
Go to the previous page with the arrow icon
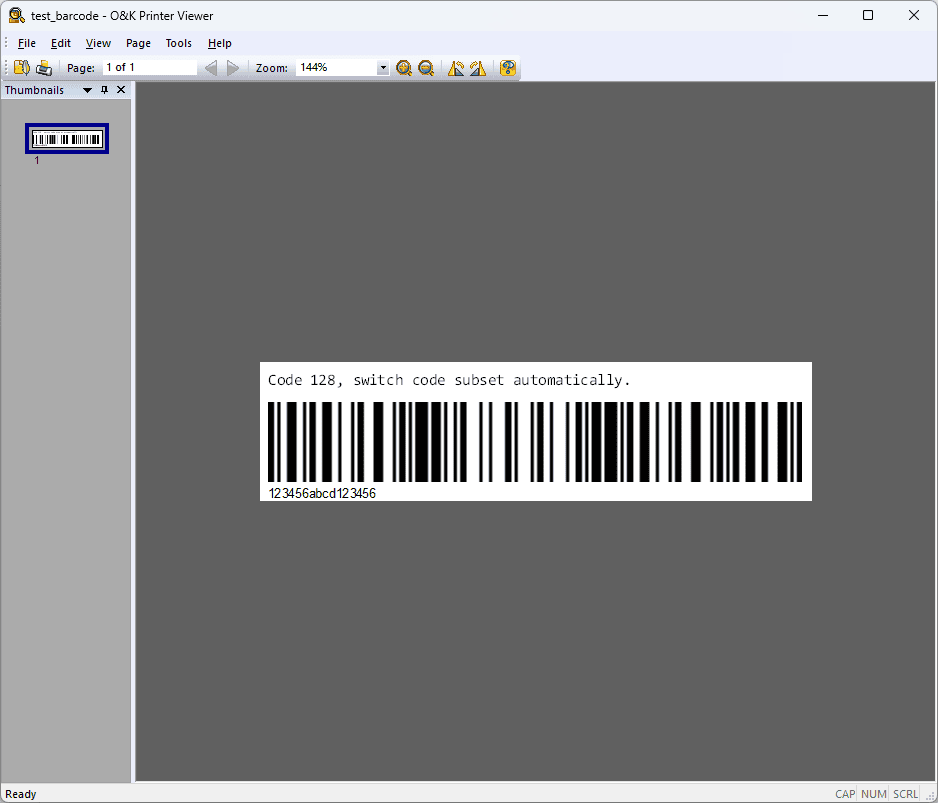pos(210,68)
